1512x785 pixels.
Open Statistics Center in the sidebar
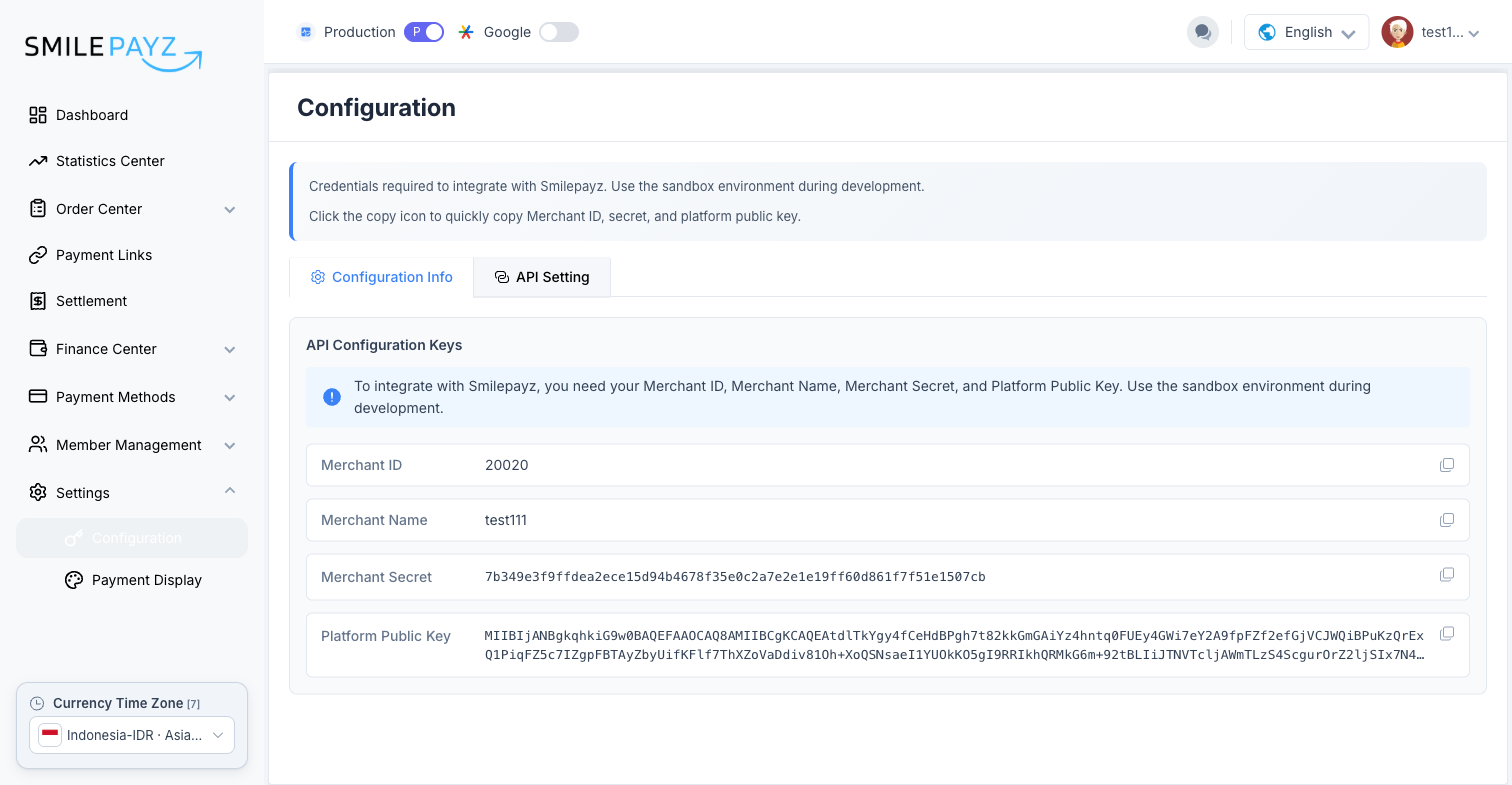point(132,161)
